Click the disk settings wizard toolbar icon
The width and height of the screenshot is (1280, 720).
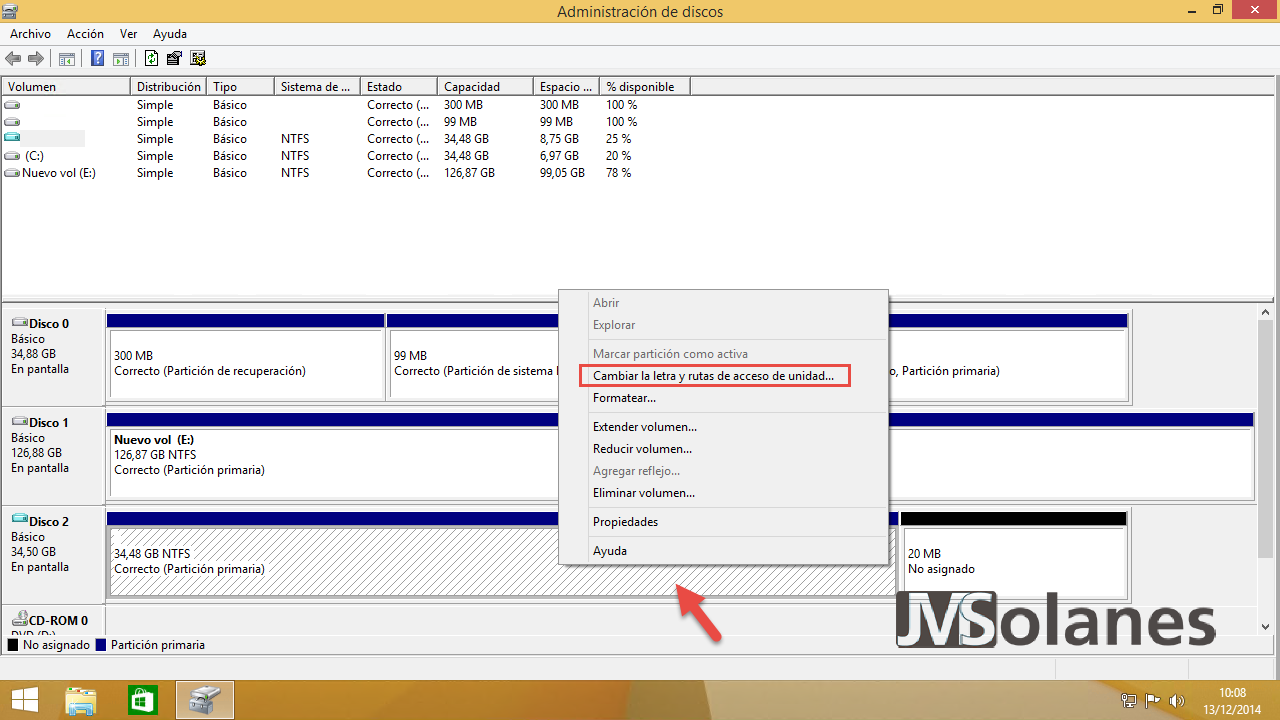coord(198,58)
